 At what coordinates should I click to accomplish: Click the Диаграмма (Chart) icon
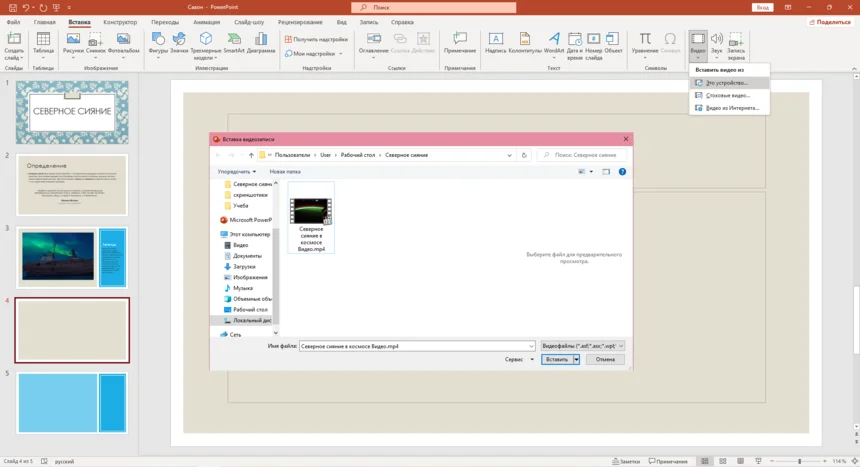point(260,42)
